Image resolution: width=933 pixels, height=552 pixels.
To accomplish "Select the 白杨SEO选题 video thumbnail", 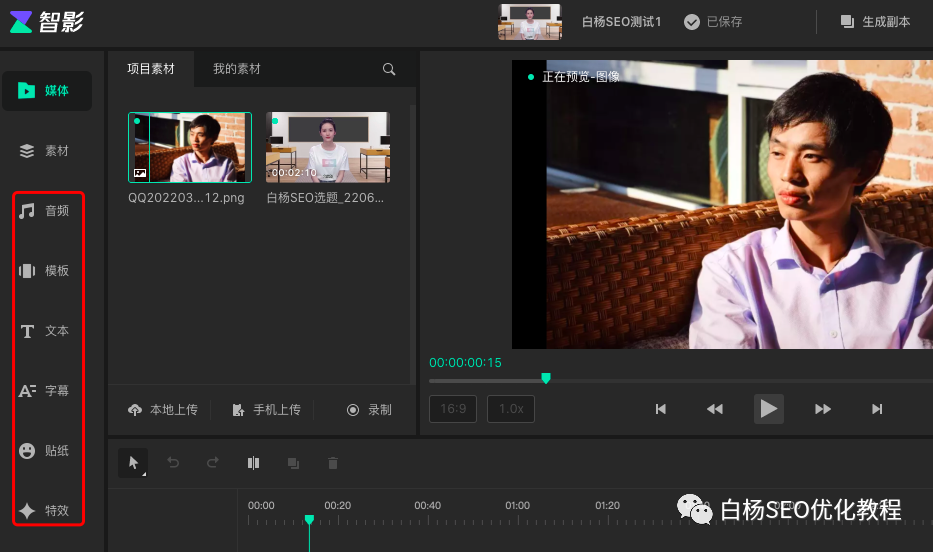I will tap(328, 147).
